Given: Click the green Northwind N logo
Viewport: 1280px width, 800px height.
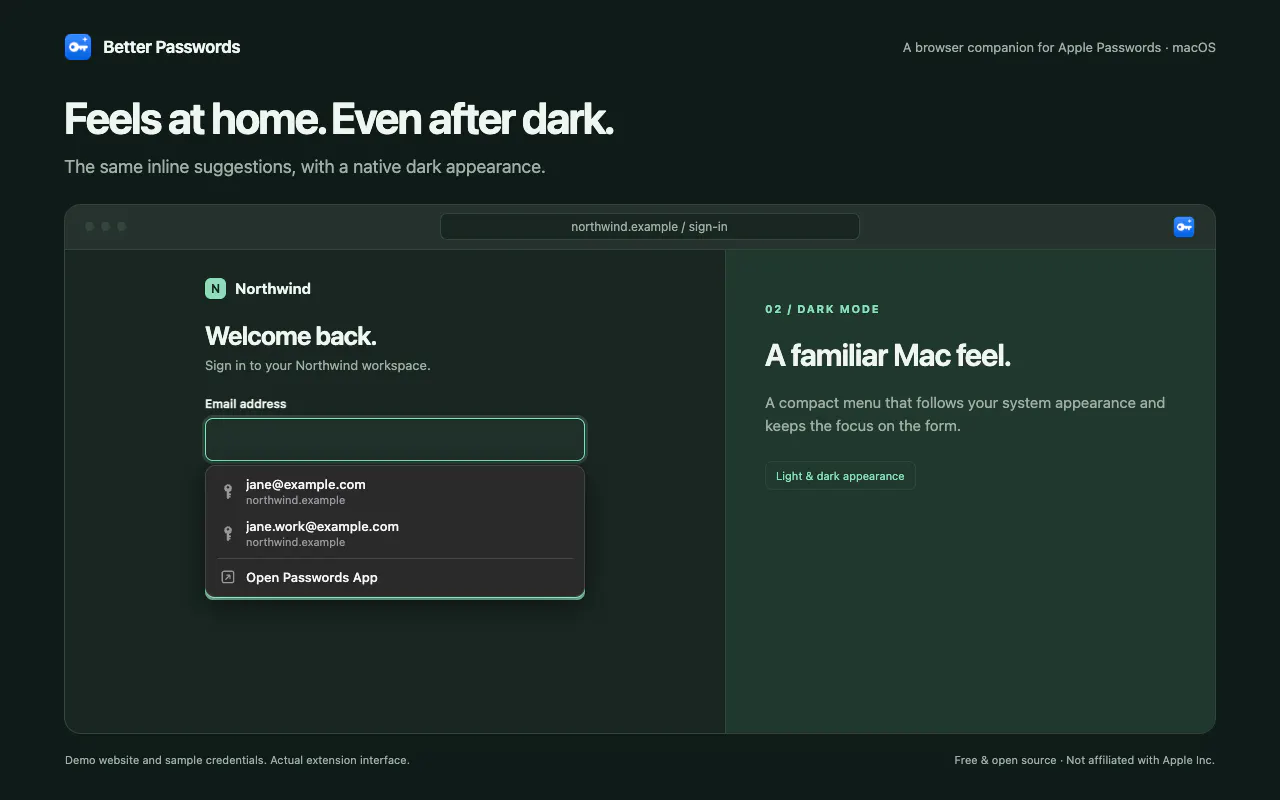Looking at the screenshot, I should tap(215, 289).
